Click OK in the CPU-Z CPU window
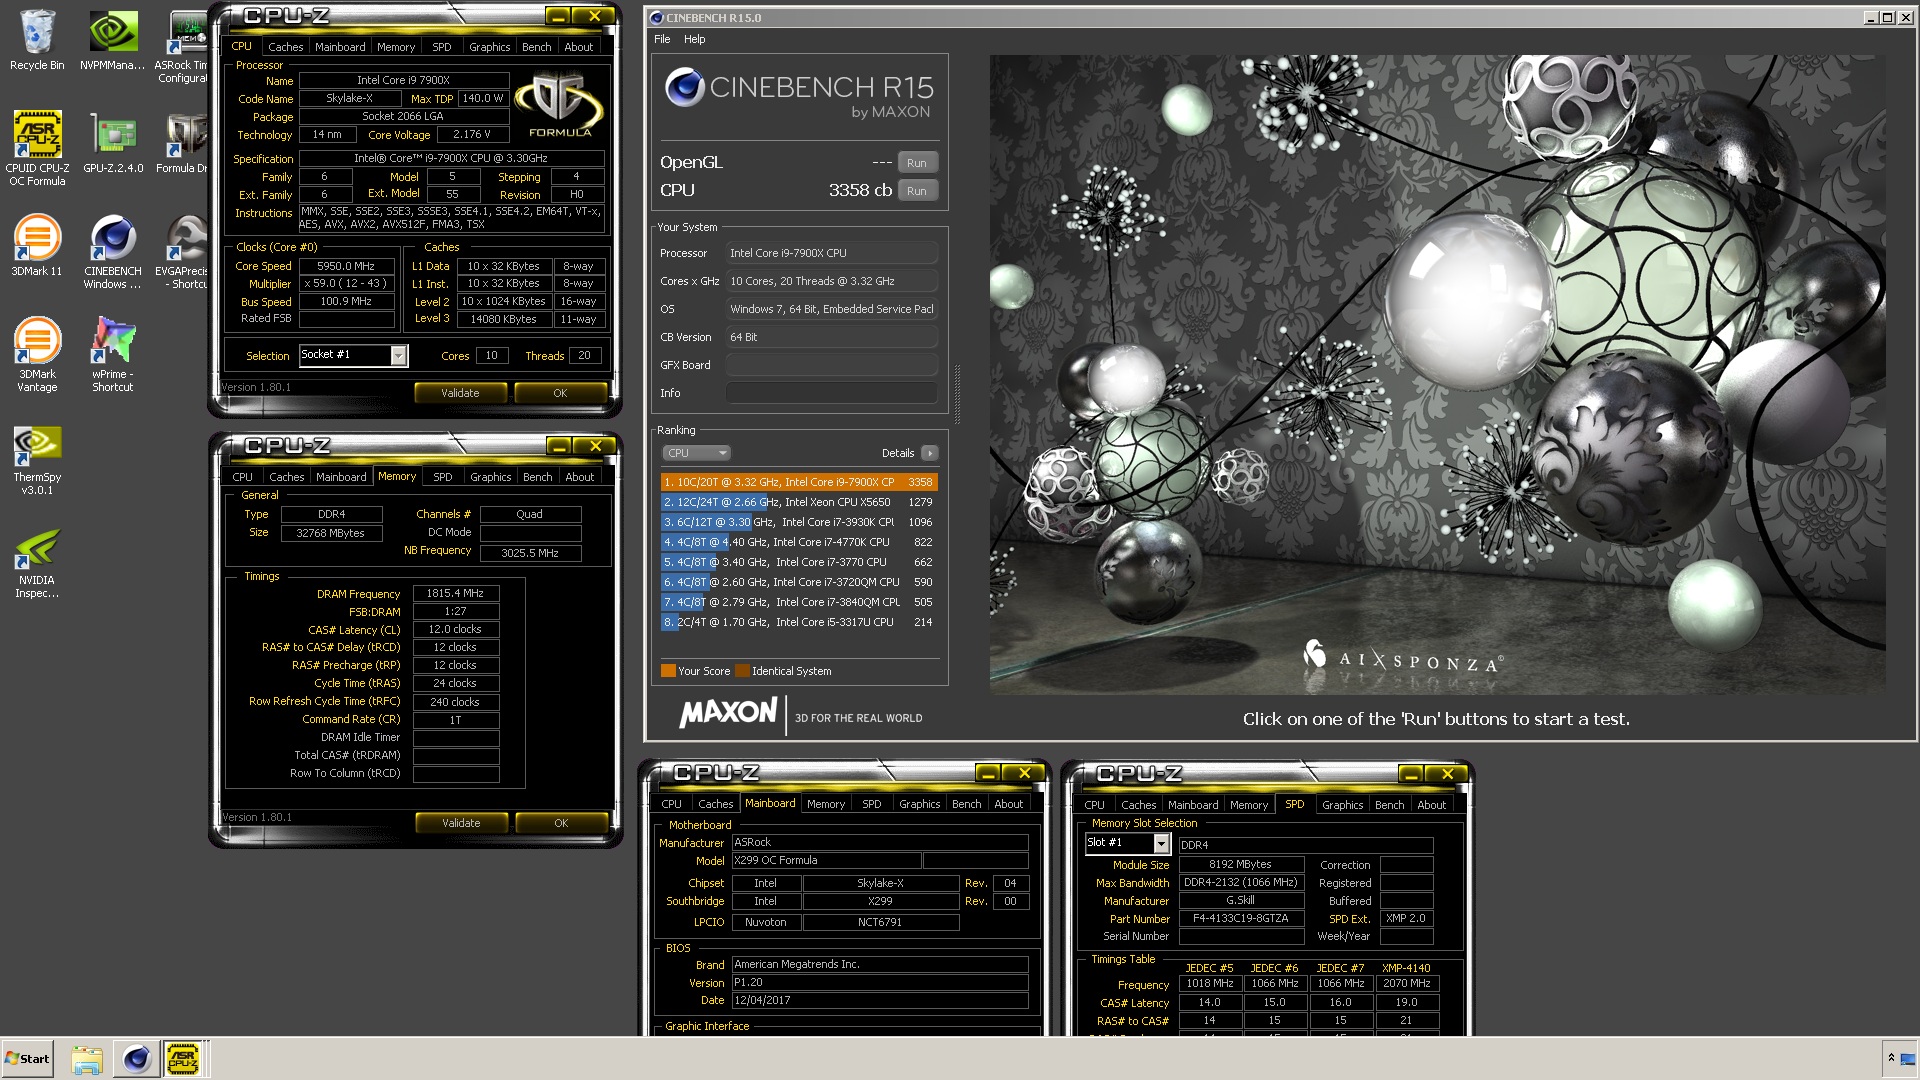The height and width of the screenshot is (1080, 1920). (560, 393)
